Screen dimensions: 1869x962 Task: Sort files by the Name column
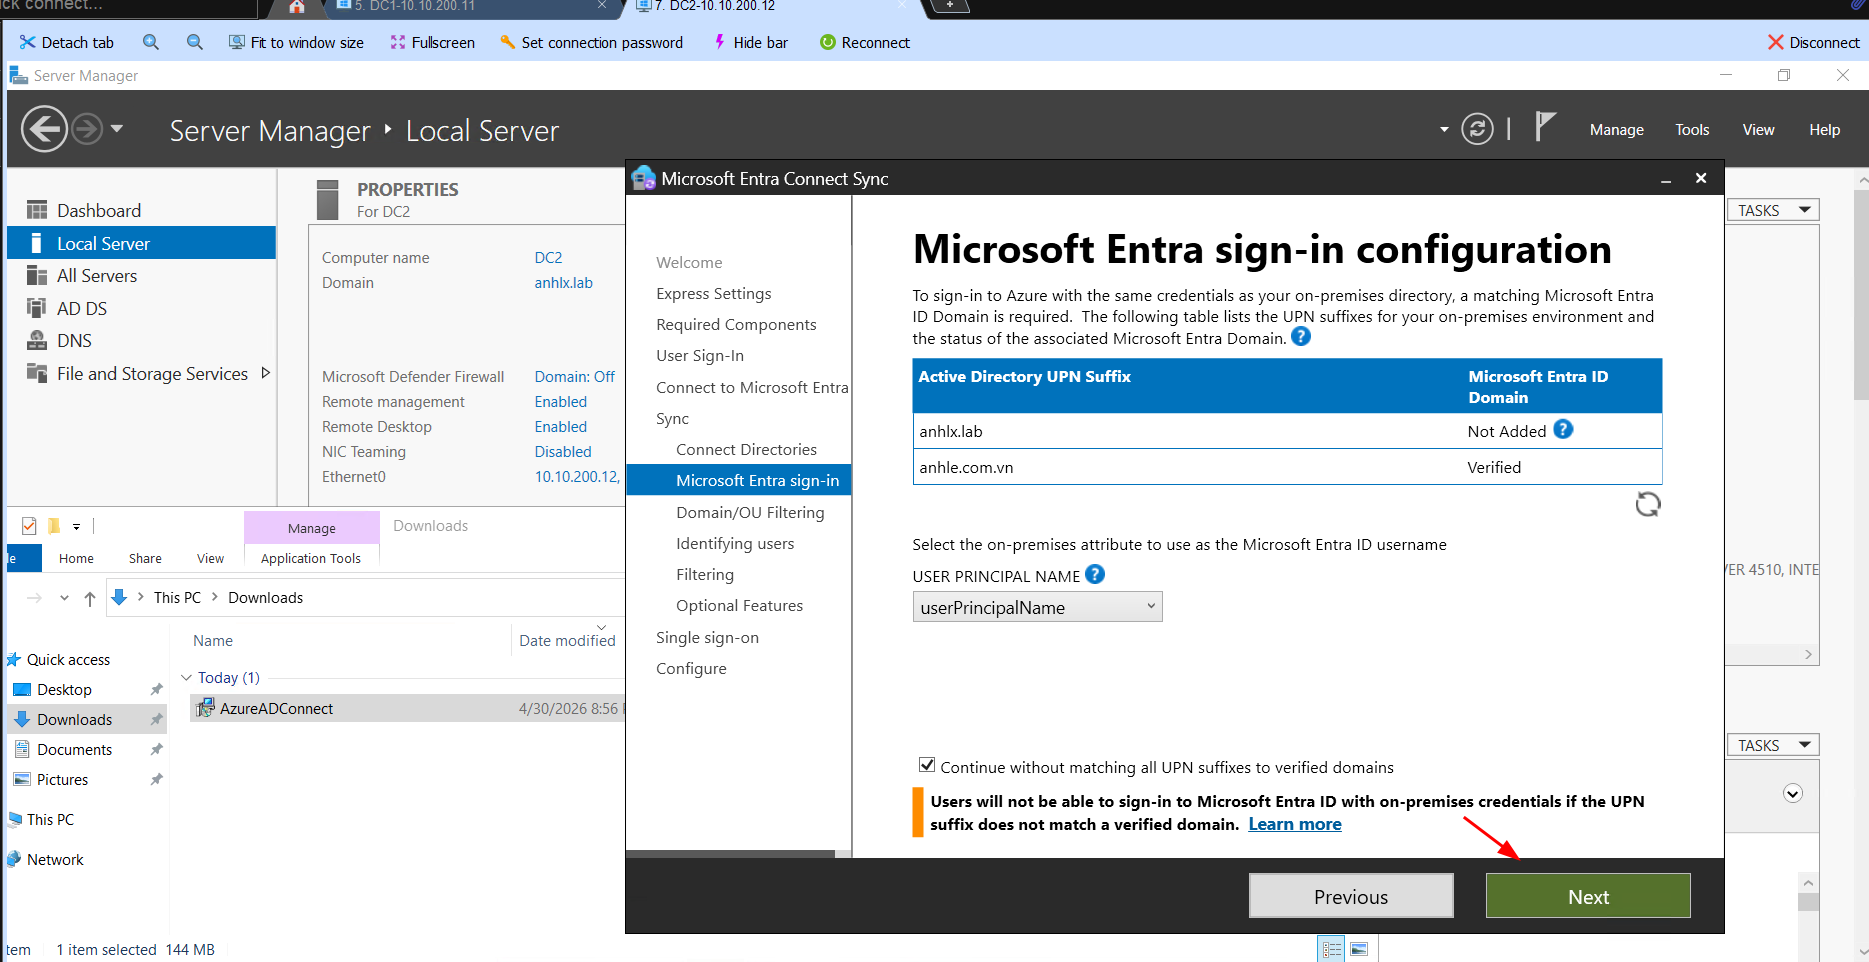coord(213,641)
